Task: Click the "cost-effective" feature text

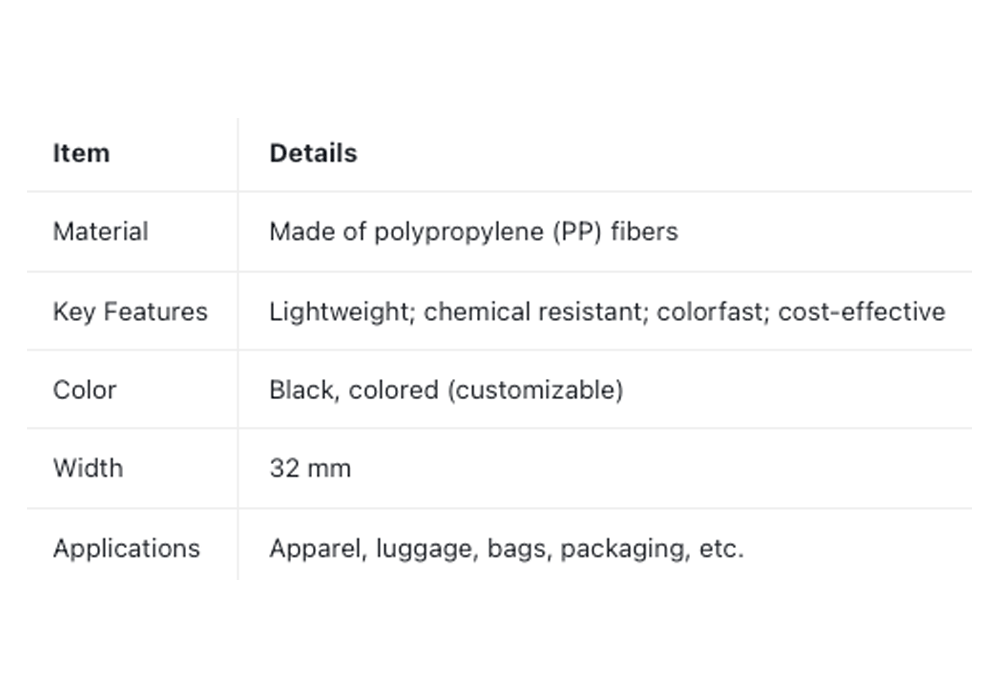Action: tap(861, 312)
